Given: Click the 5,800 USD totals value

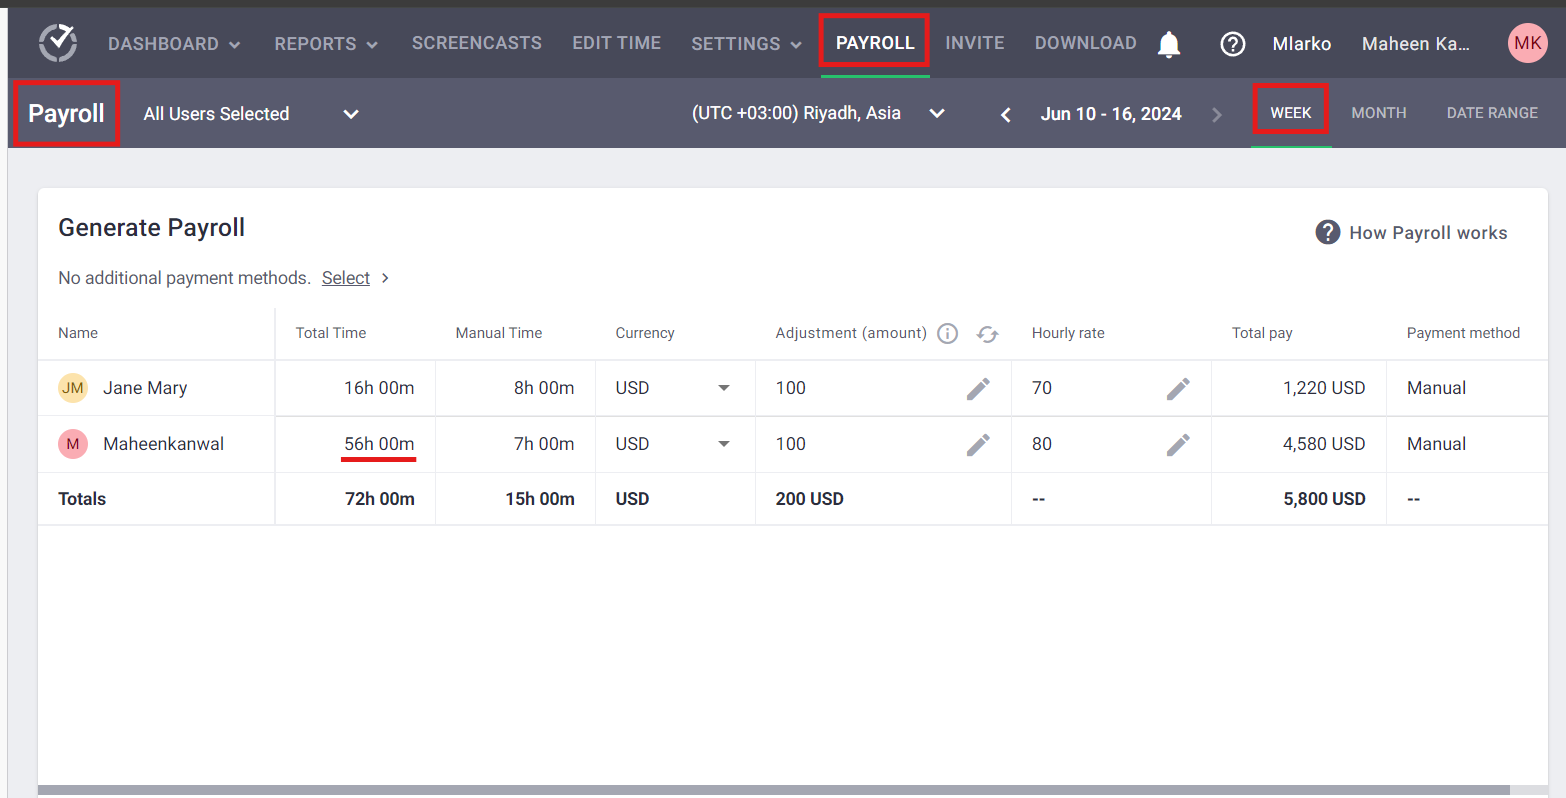Looking at the screenshot, I should click(1324, 499).
